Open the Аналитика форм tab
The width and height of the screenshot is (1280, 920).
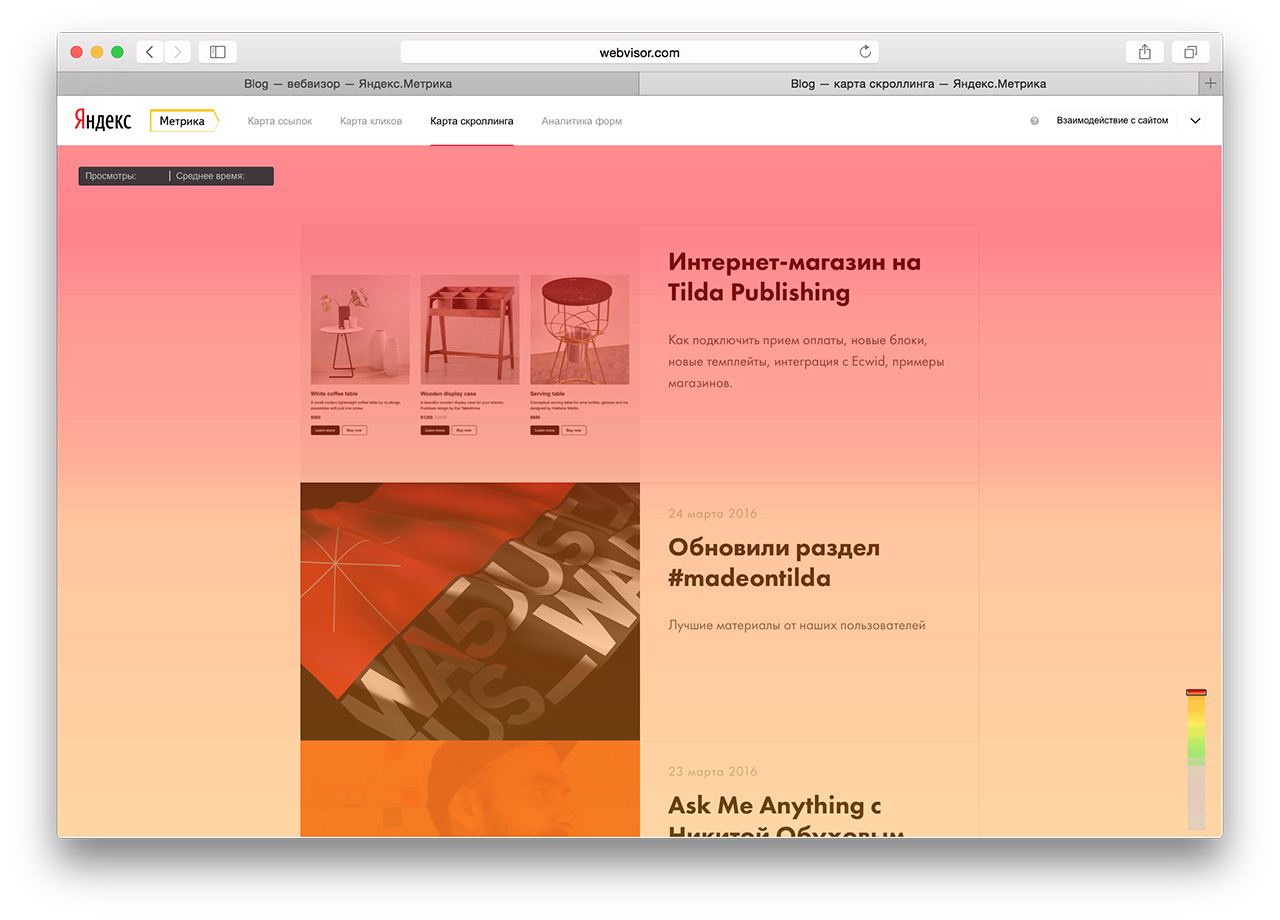(581, 121)
